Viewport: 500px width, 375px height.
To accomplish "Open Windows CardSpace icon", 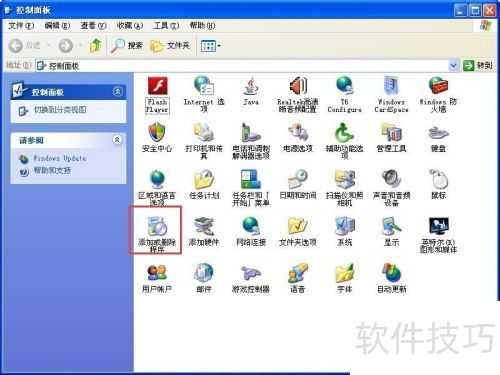I will tap(391, 86).
